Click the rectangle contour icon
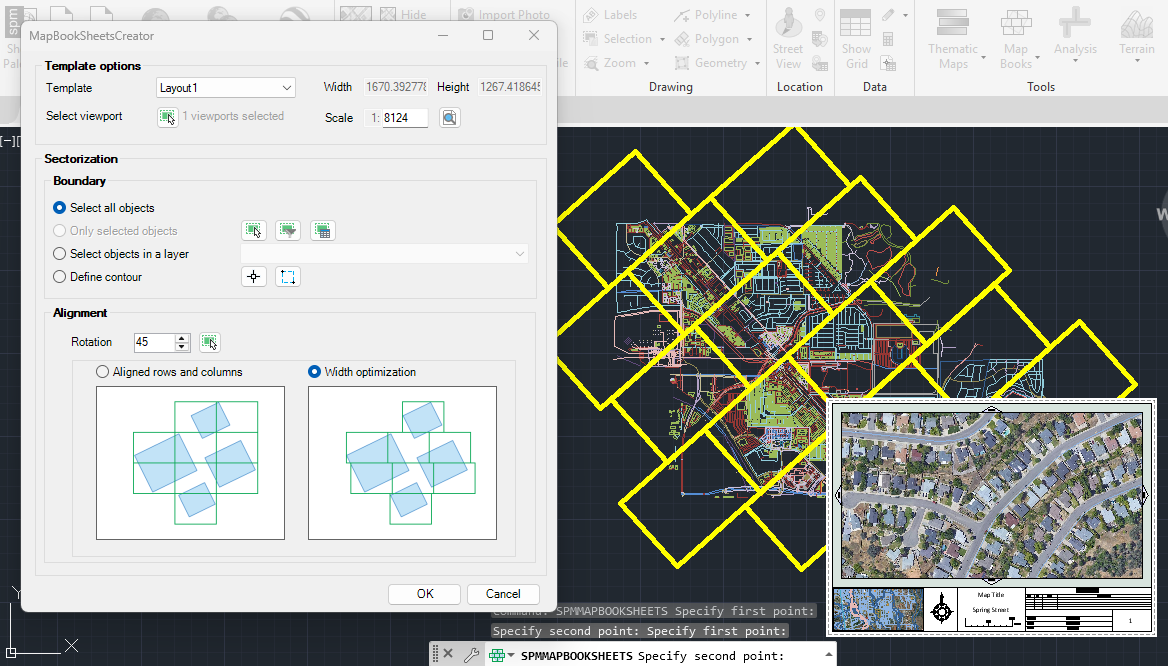Viewport: 1168px width, 666px height. point(288,277)
